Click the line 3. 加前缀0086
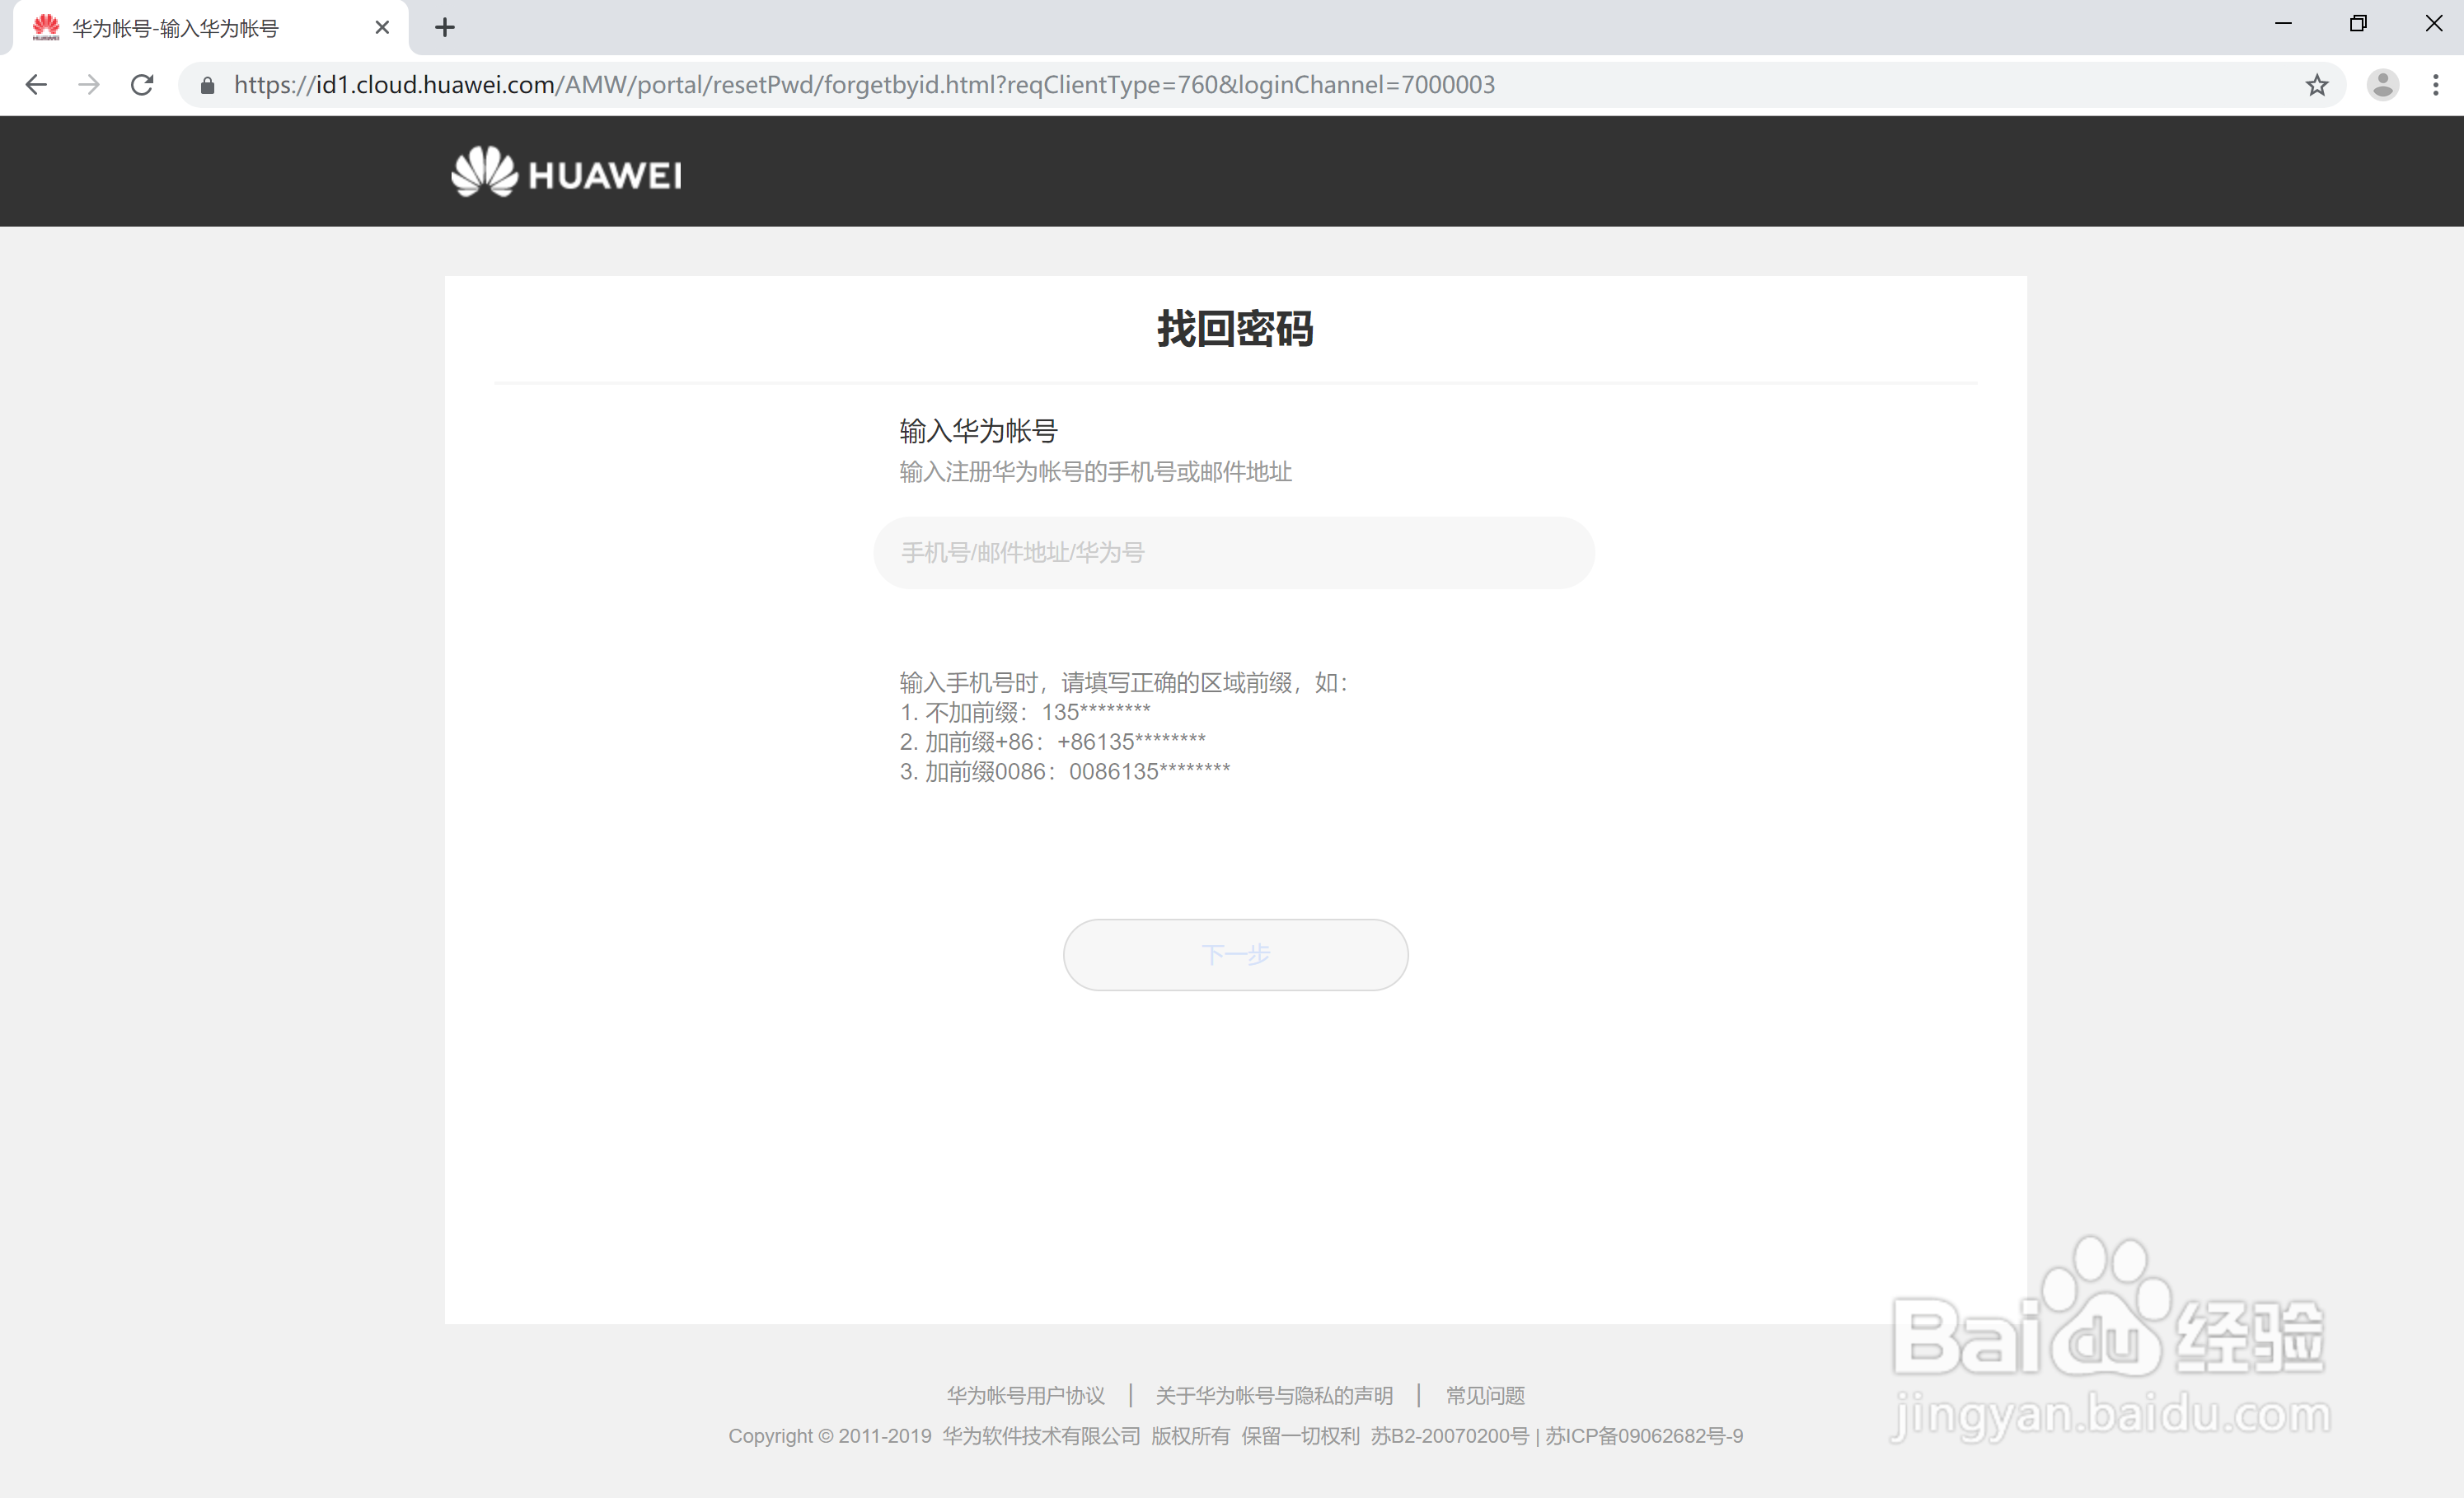Screen dimensions: 2464x1498 click(1064, 771)
